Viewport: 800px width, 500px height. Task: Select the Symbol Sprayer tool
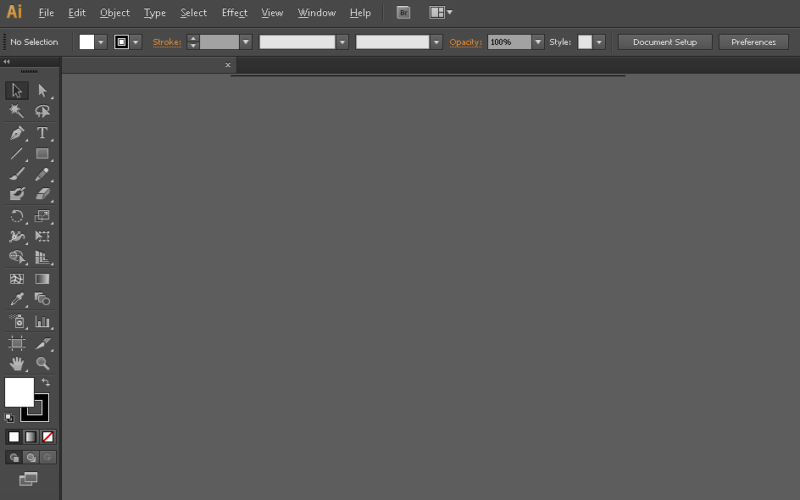coord(17,321)
